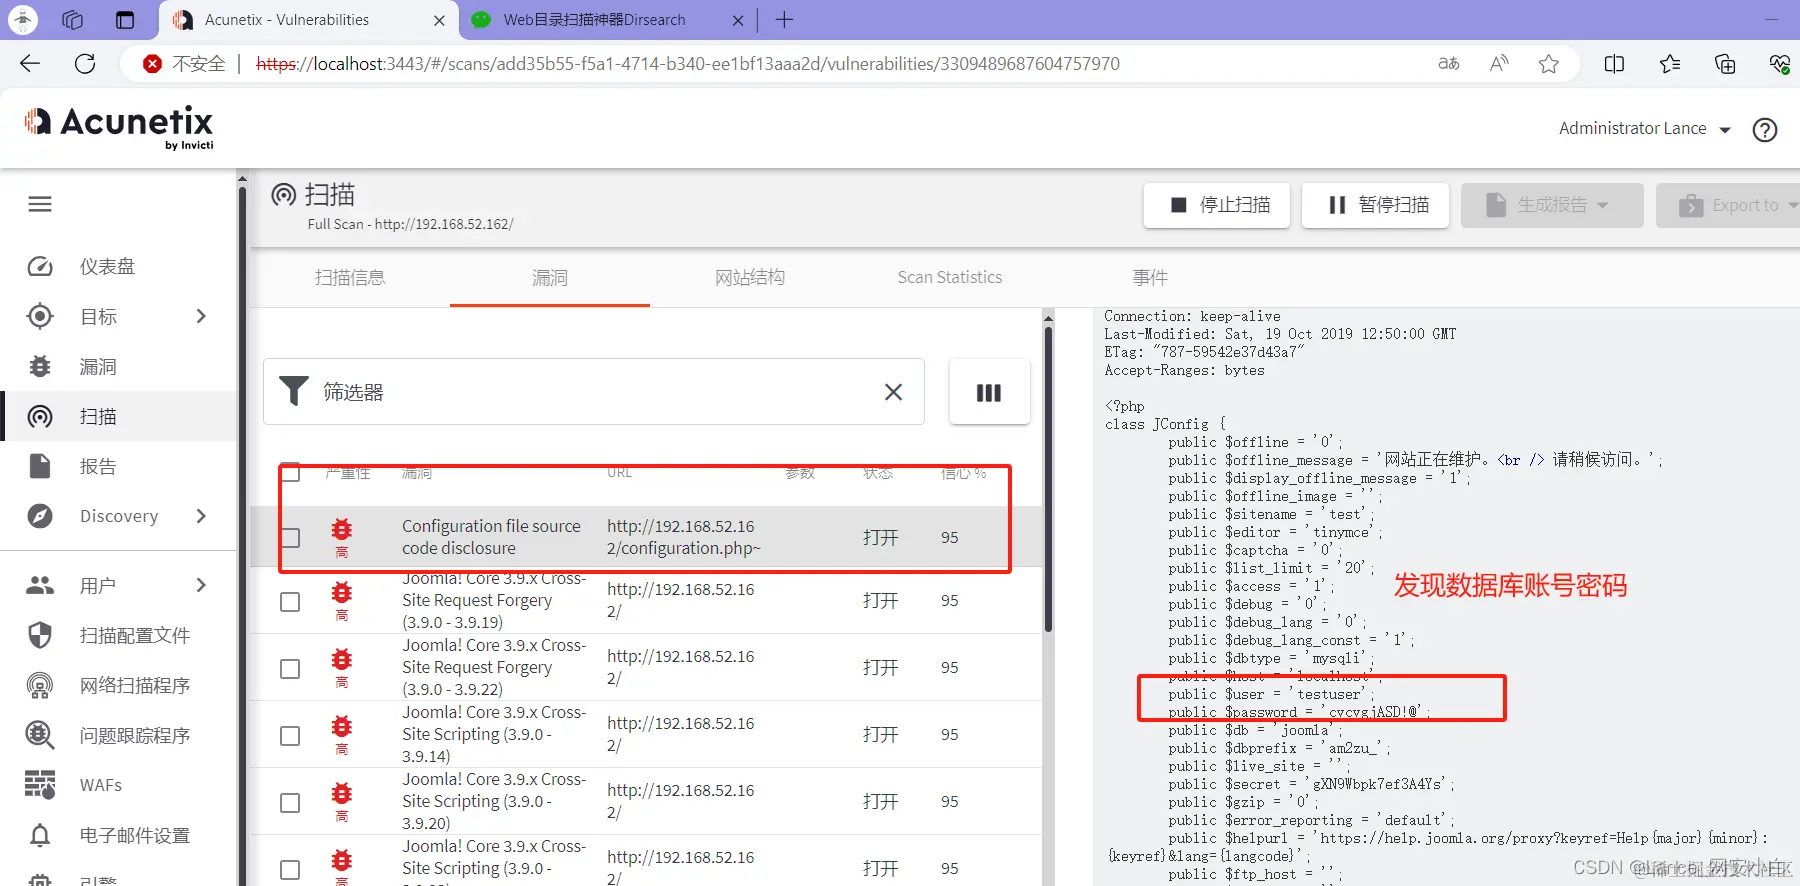
Task: Click the vulnerability list vertical scrollbar
Action: (x=1048, y=480)
